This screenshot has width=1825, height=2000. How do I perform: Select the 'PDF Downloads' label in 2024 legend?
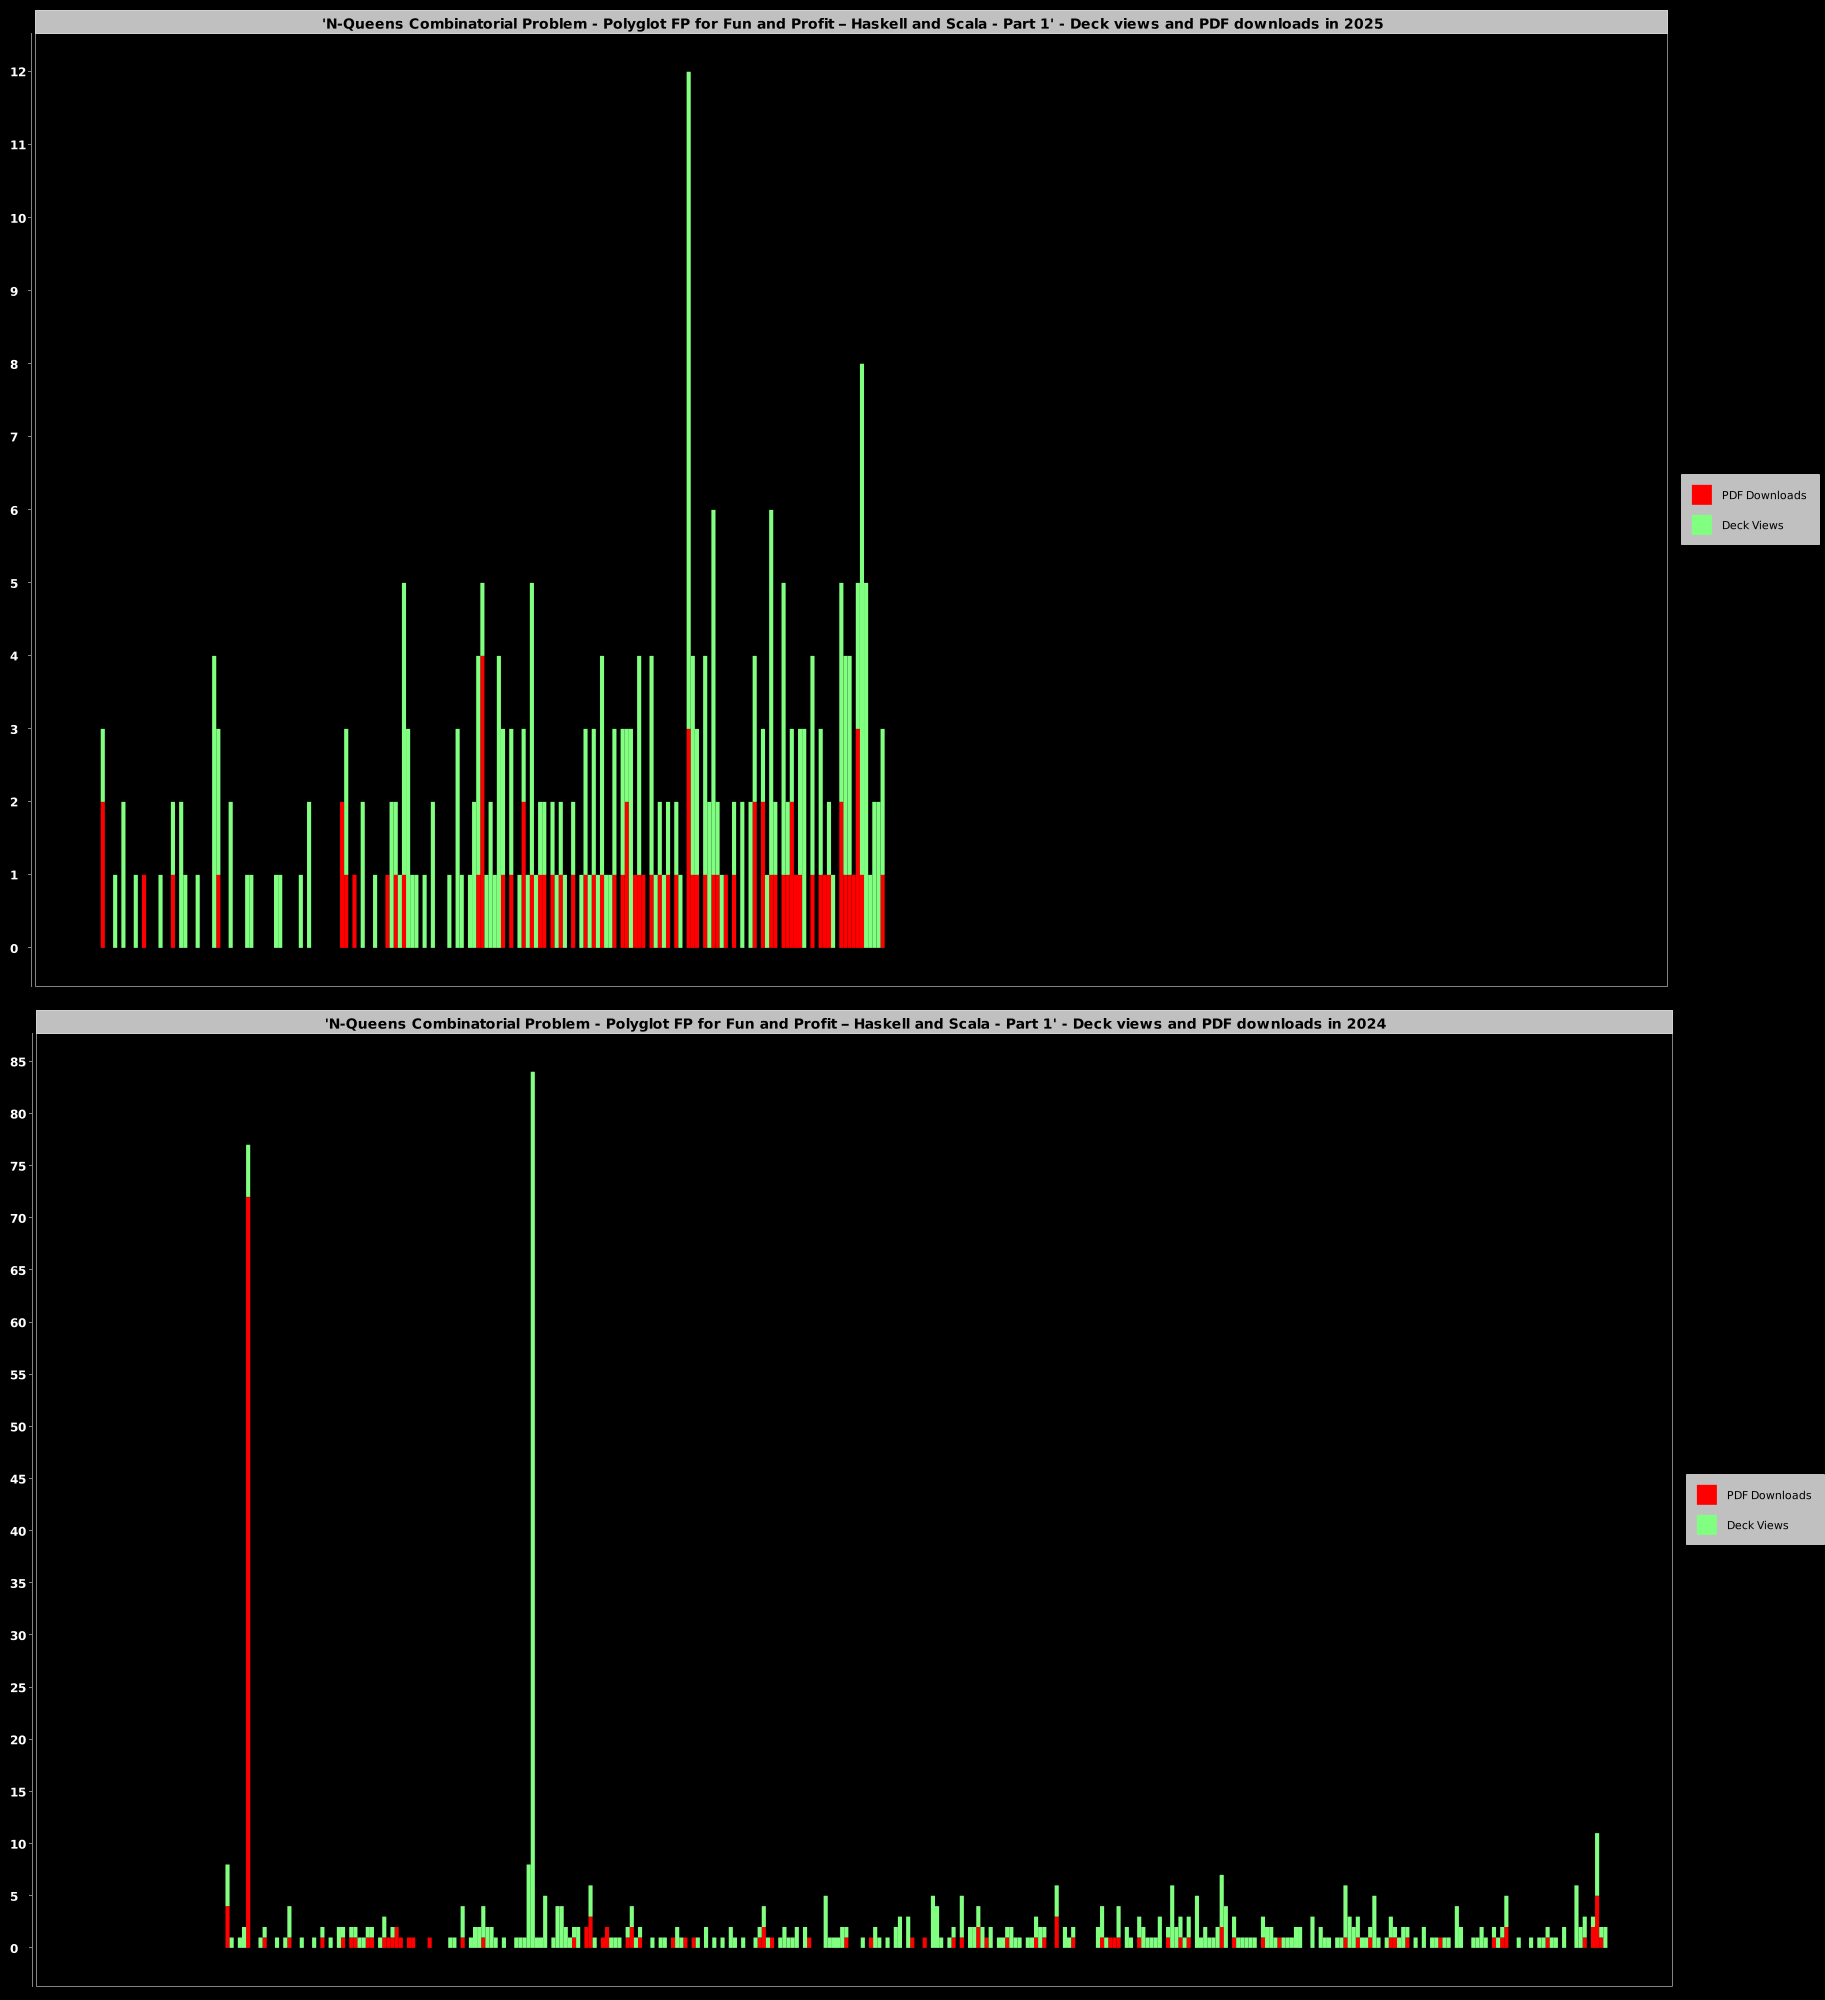tap(1768, 1495)
